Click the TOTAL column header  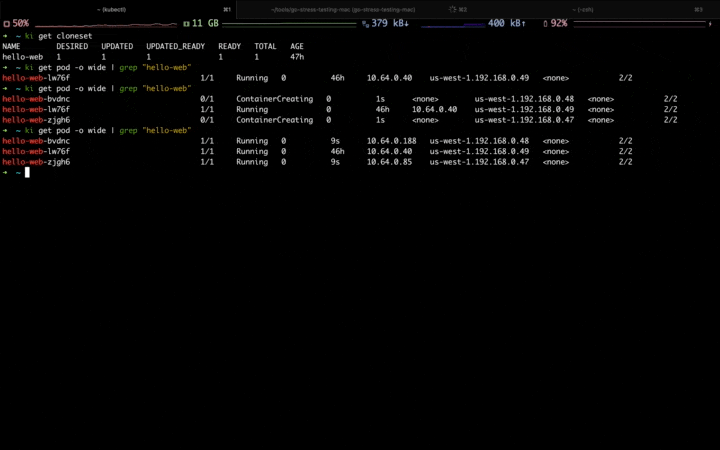(265, 46)
